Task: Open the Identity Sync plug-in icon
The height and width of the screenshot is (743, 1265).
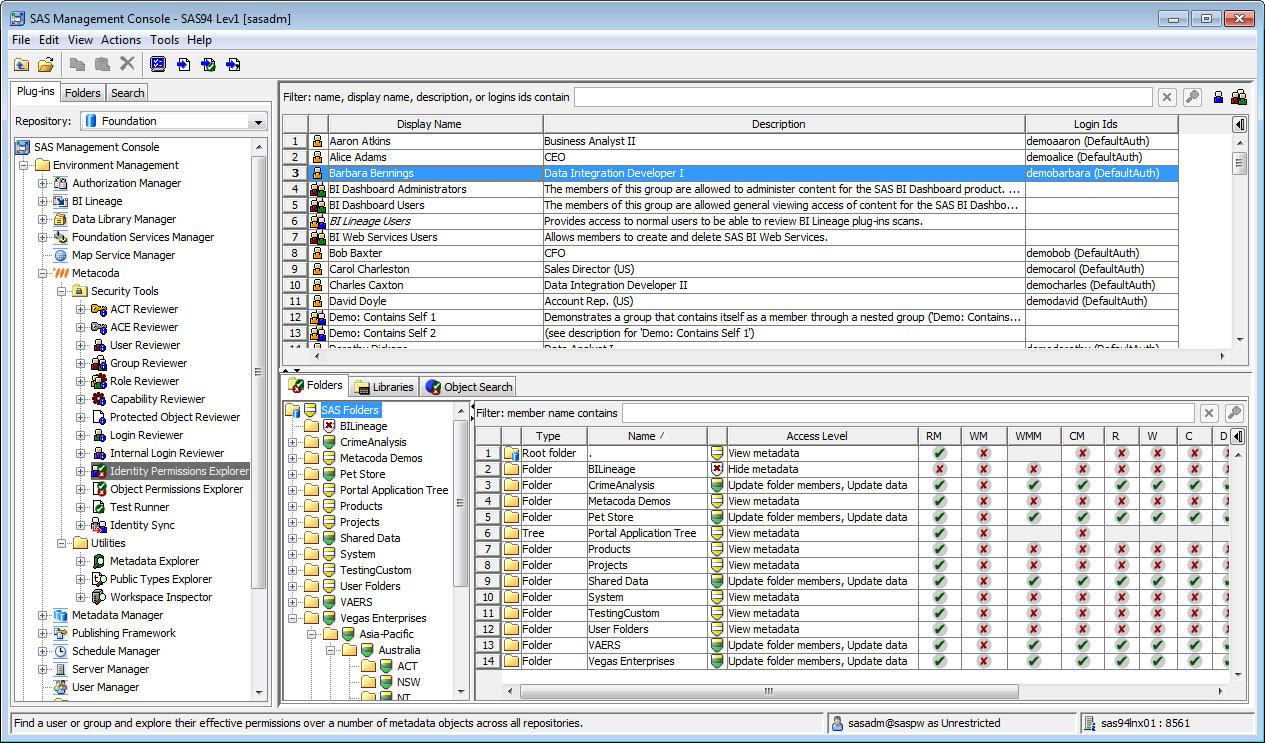Action: click(x=99, y=525)
